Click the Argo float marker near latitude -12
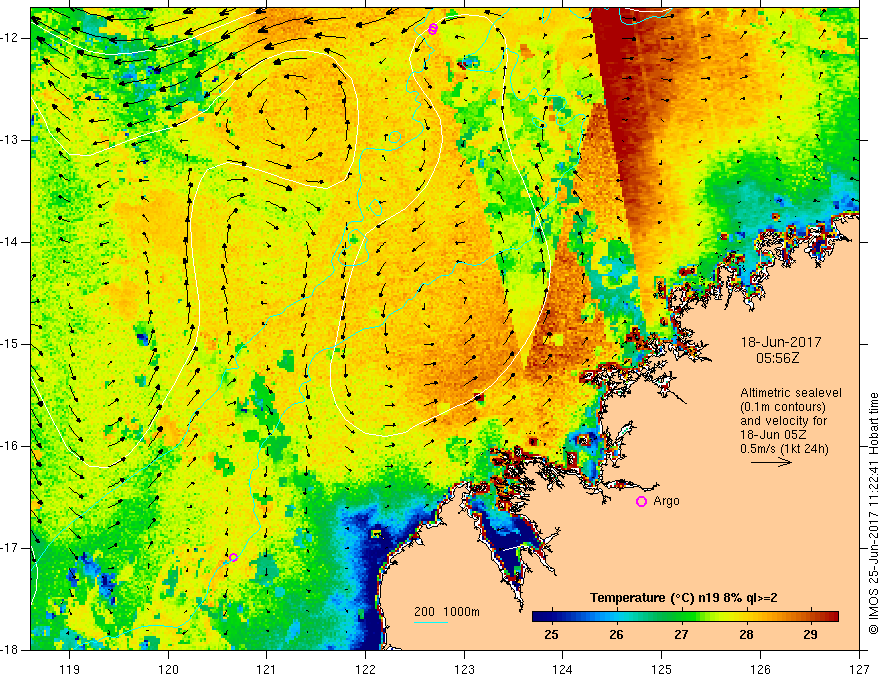This screenshot has width=880, height=680. (433, 29)
